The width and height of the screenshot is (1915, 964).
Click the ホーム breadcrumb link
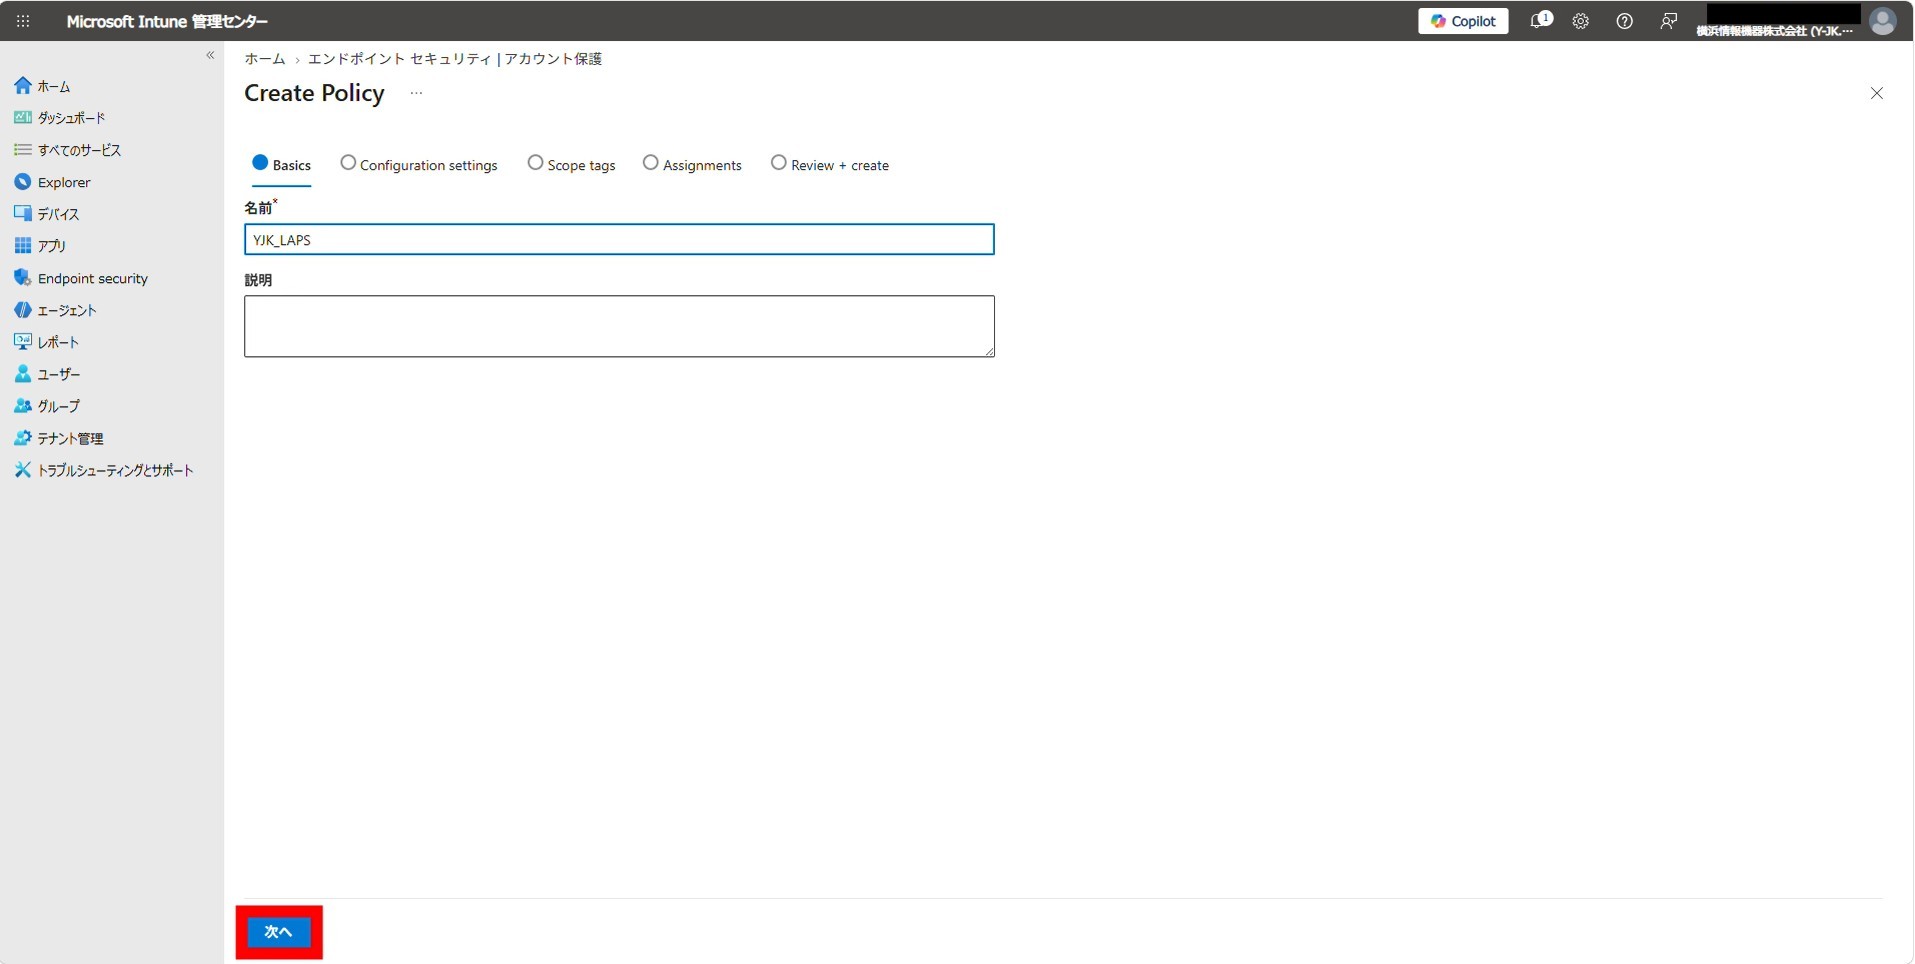265,59
